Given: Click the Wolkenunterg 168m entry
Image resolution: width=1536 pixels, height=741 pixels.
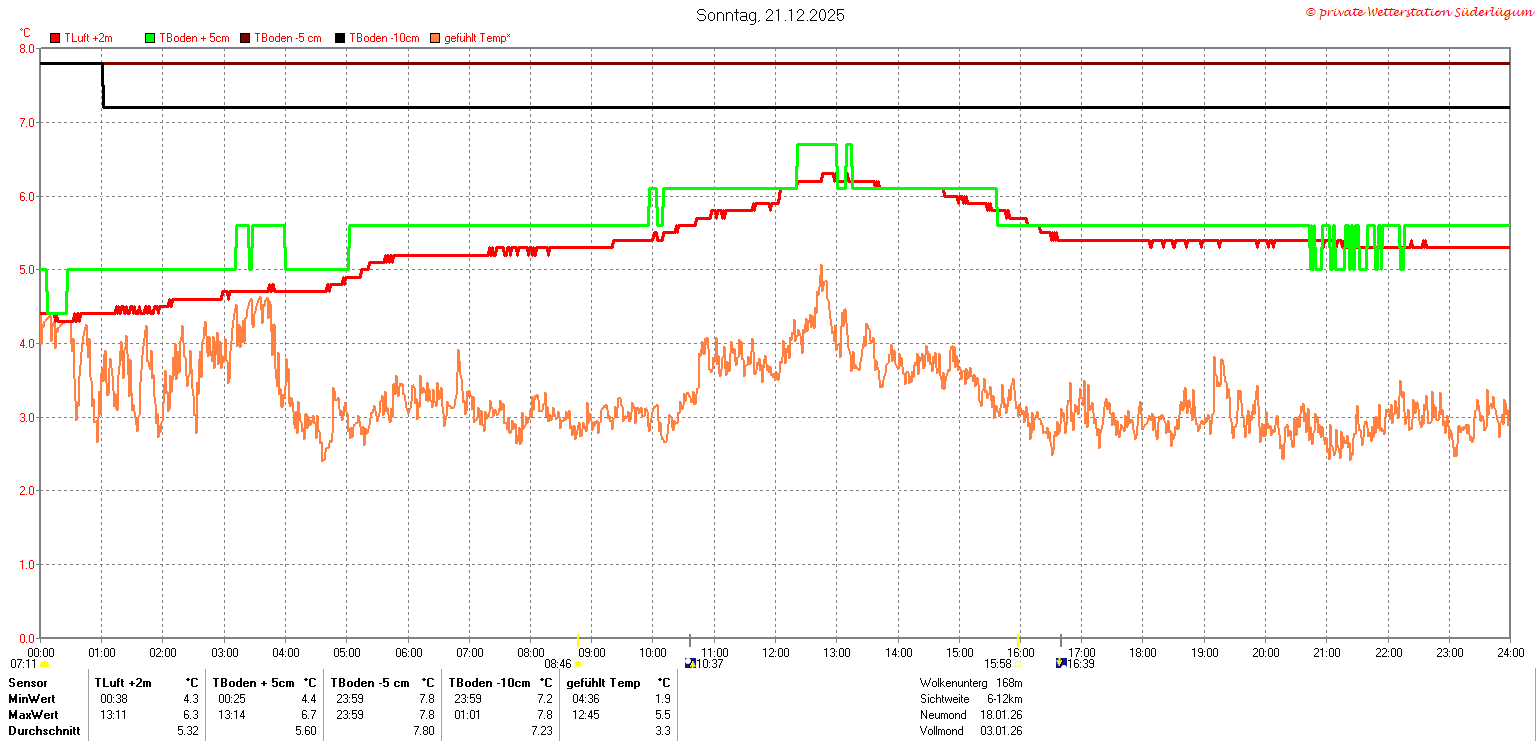Looking at the screenshot, I should [x=971, y=683].
